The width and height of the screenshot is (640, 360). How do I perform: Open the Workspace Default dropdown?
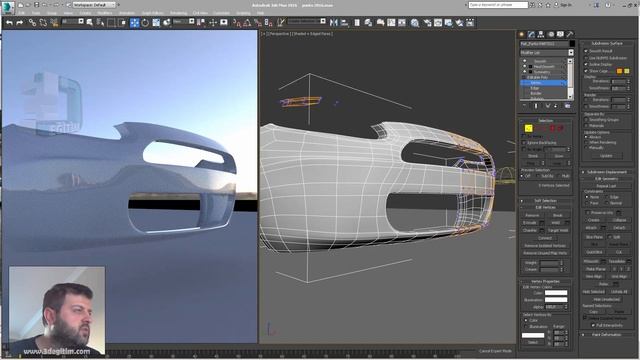94,5
